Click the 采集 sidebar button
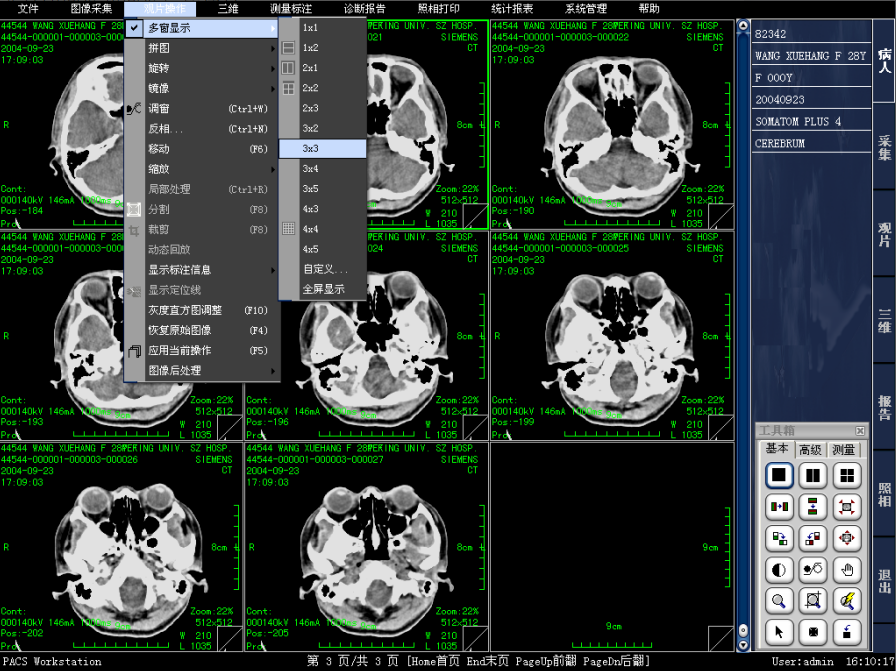Screen dimensions: 896x671 point(884,147)
